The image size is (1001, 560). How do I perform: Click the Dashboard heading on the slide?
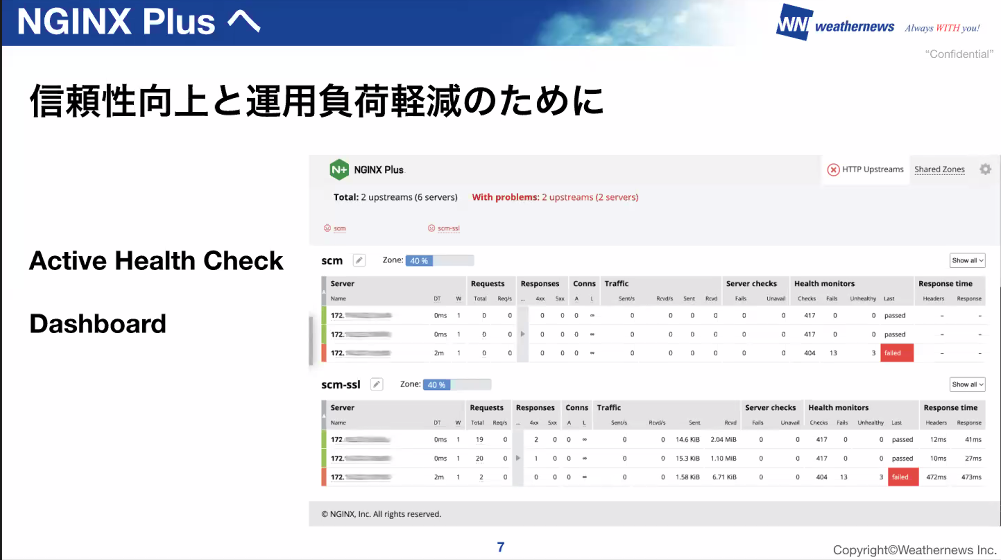pos(98,324)
